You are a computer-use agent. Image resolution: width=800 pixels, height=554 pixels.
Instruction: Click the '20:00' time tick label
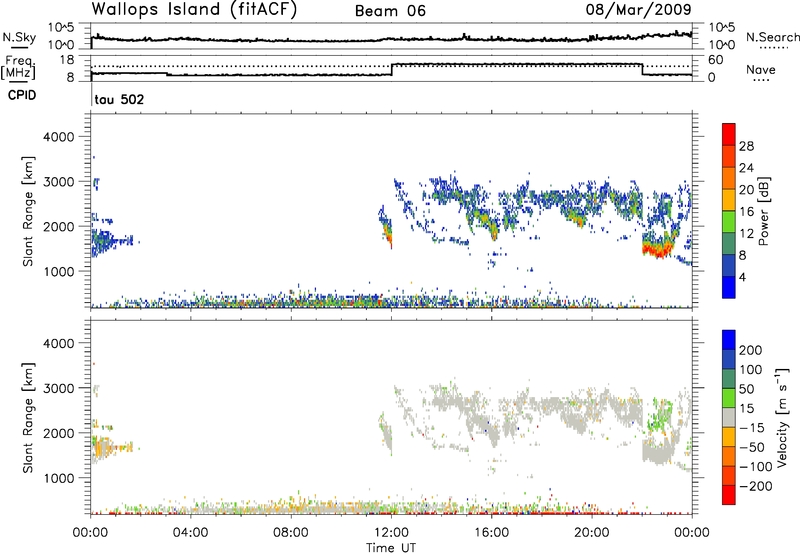tap(592, 533)
